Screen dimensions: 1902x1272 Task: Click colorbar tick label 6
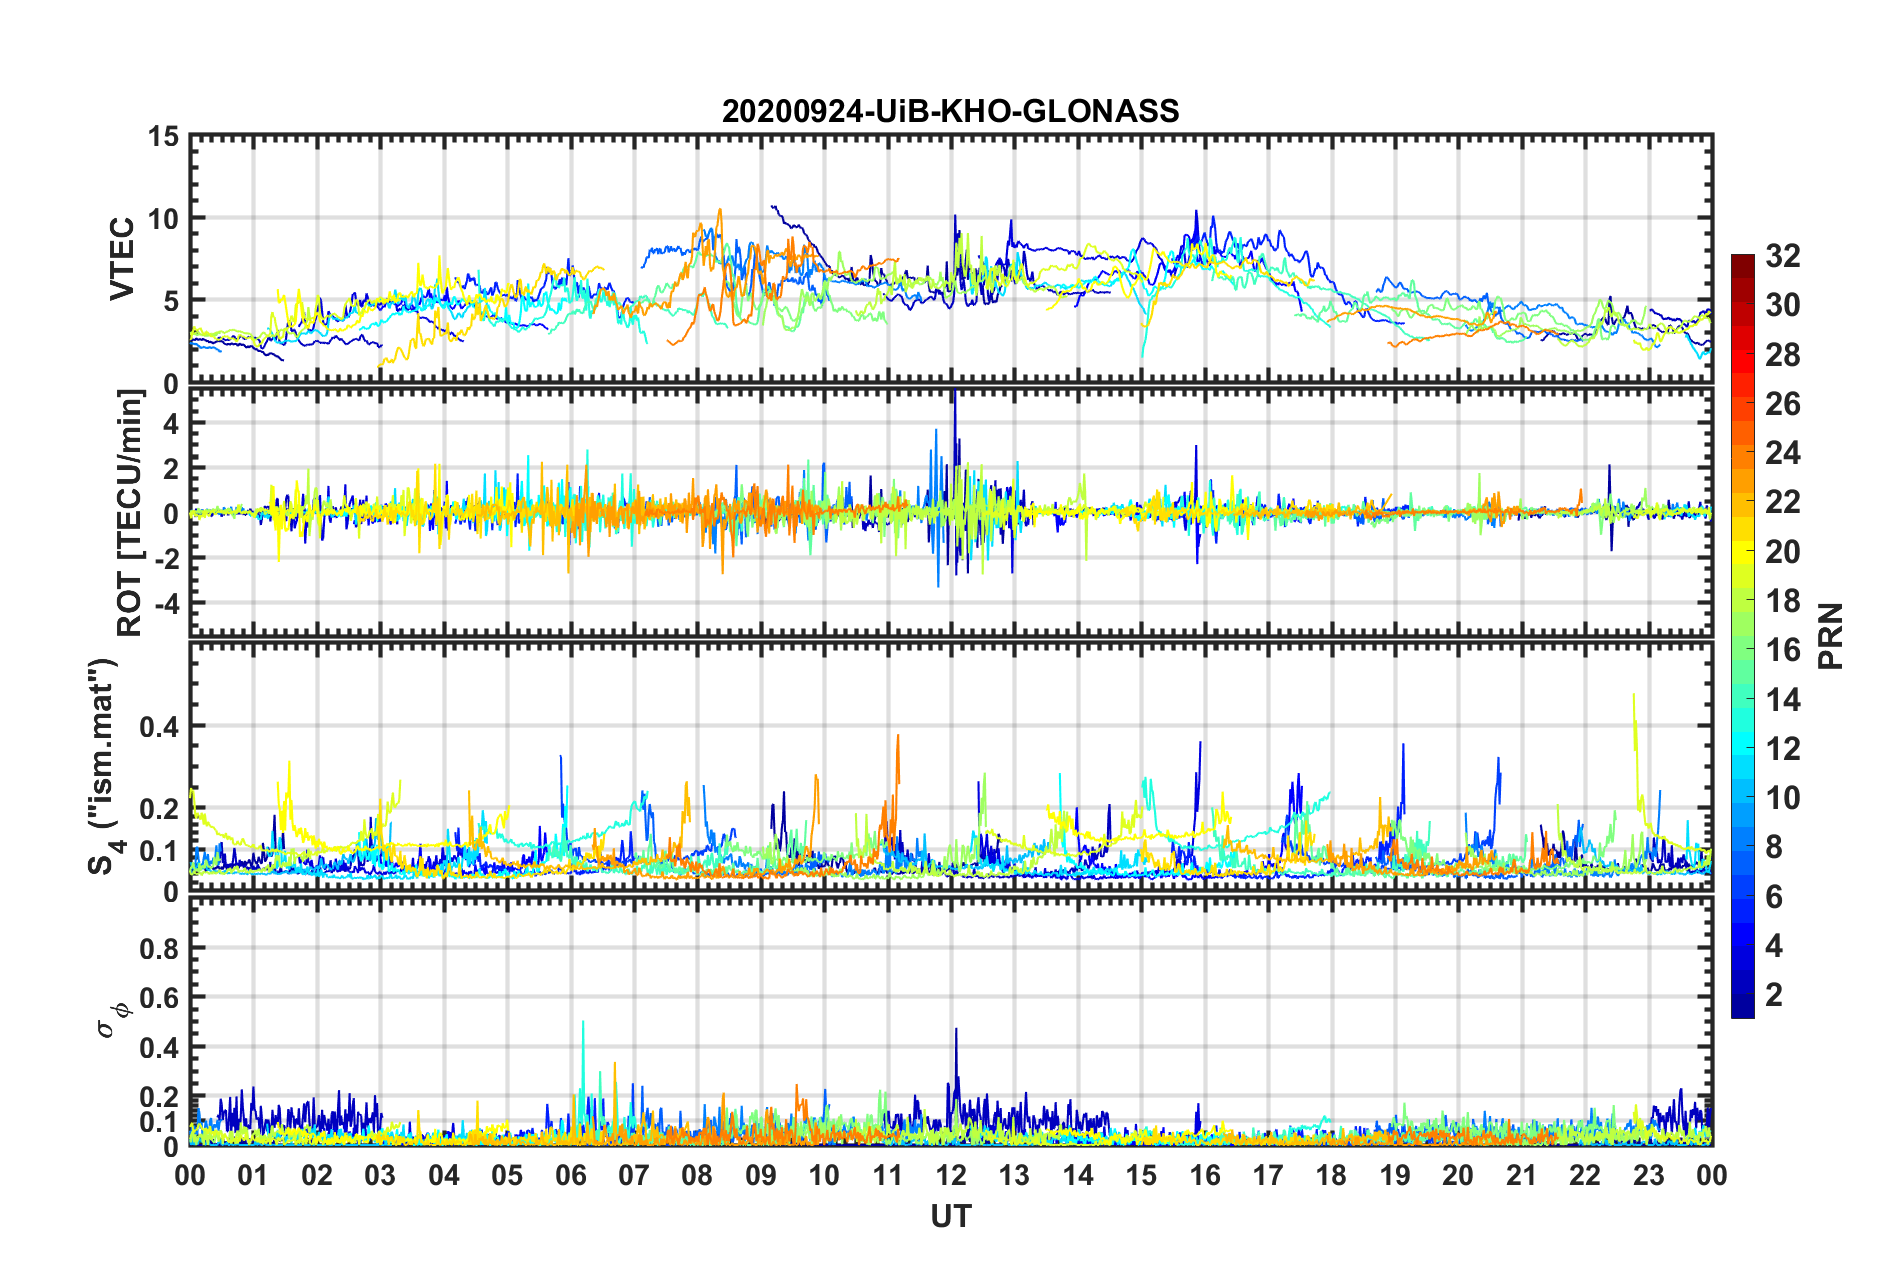(x=1774, y=897)
